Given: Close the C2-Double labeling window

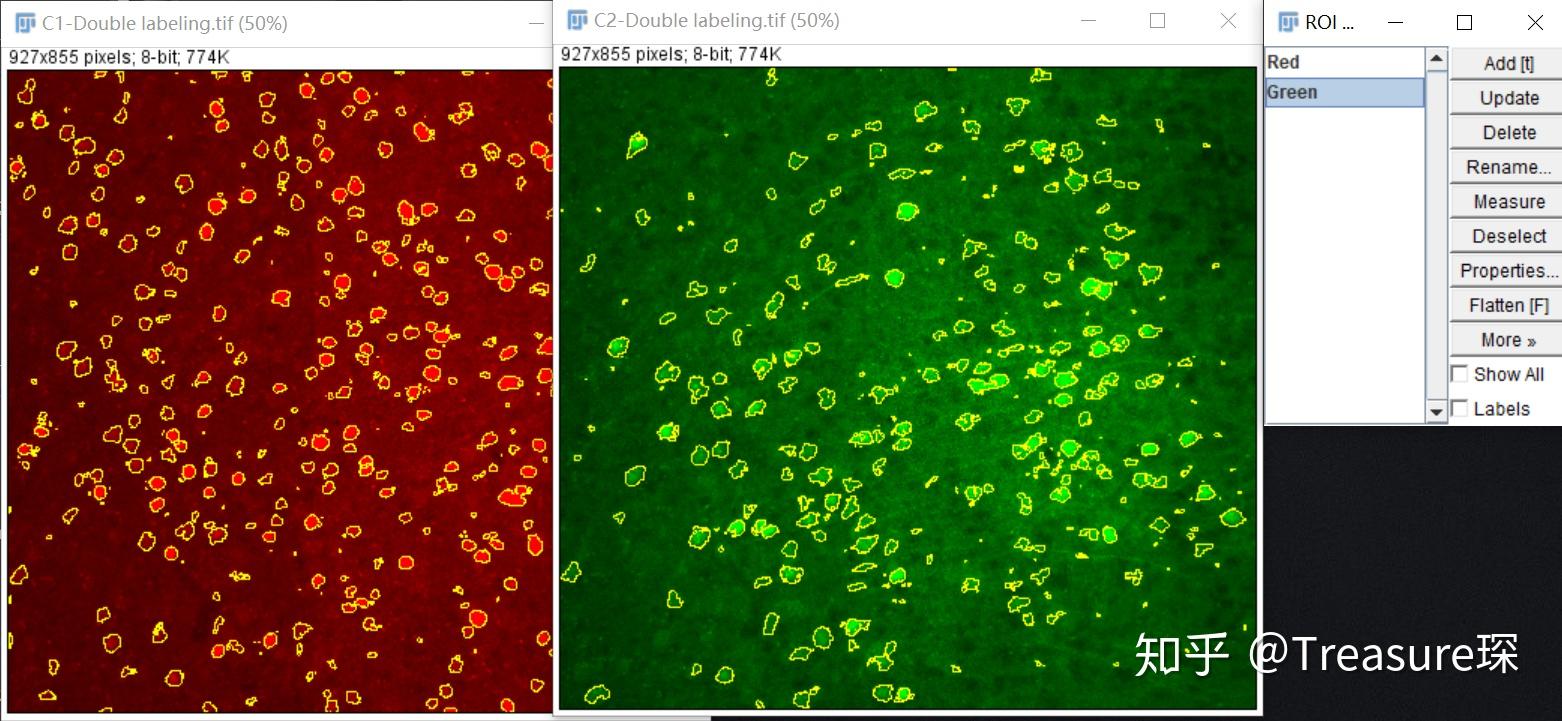Looking at the screenshot, I should tap(1228, 20).
